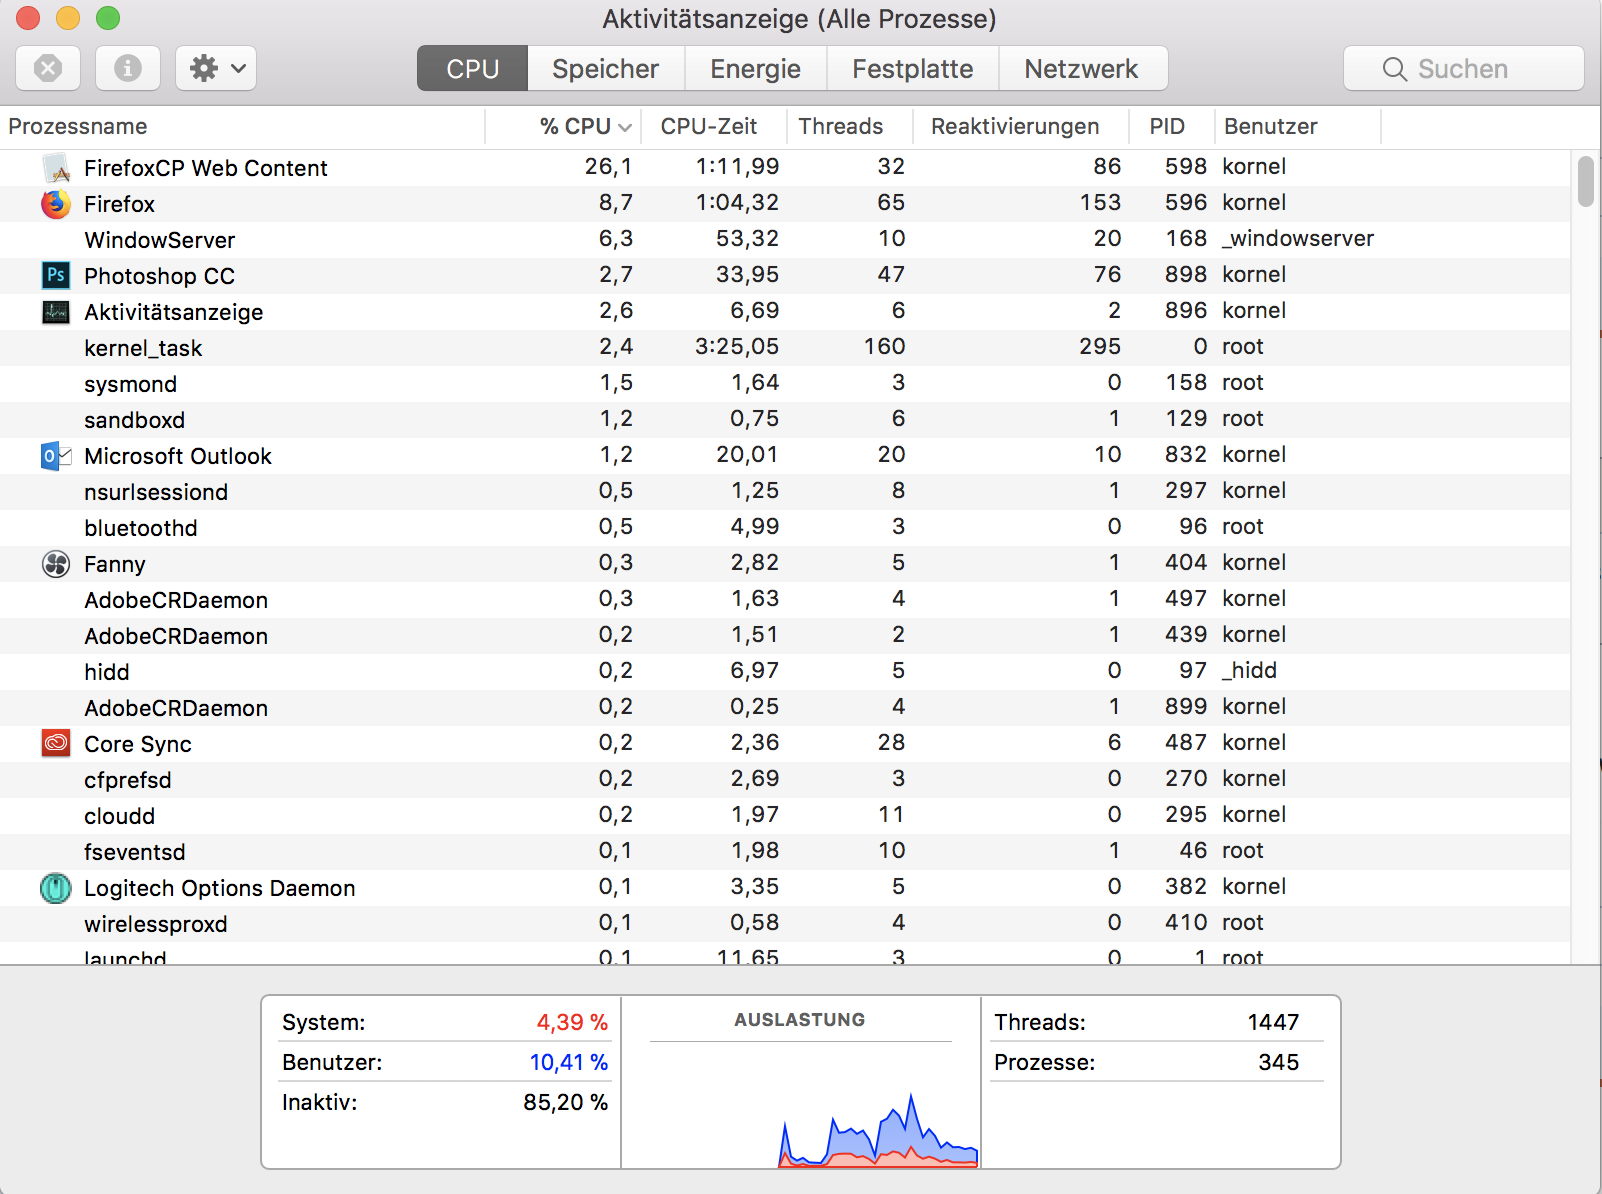Click the System 4,39 % value

572,1022
